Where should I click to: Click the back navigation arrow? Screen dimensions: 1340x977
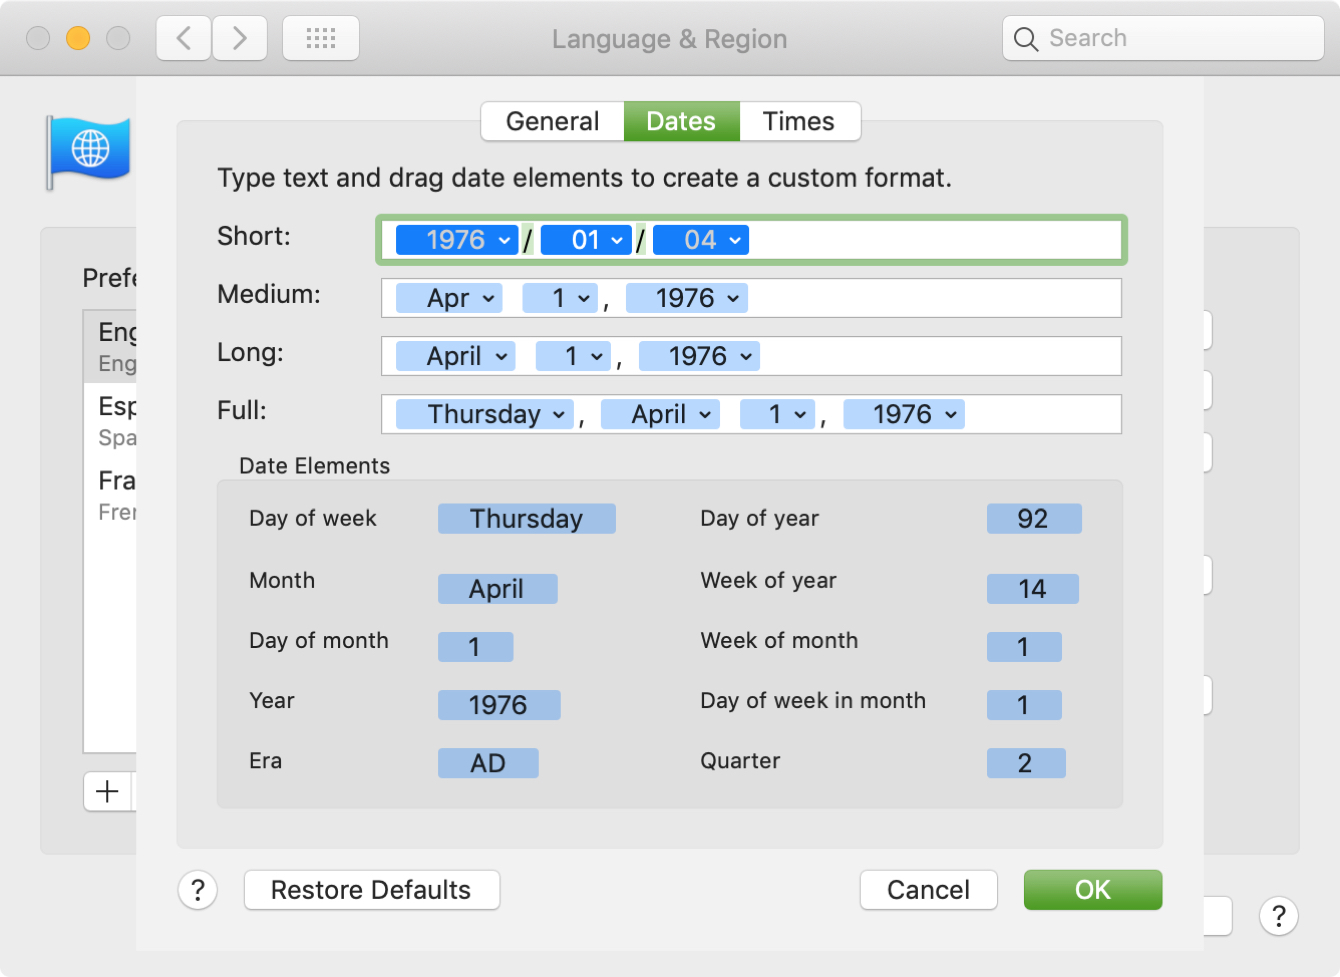[x=184, y=39]
